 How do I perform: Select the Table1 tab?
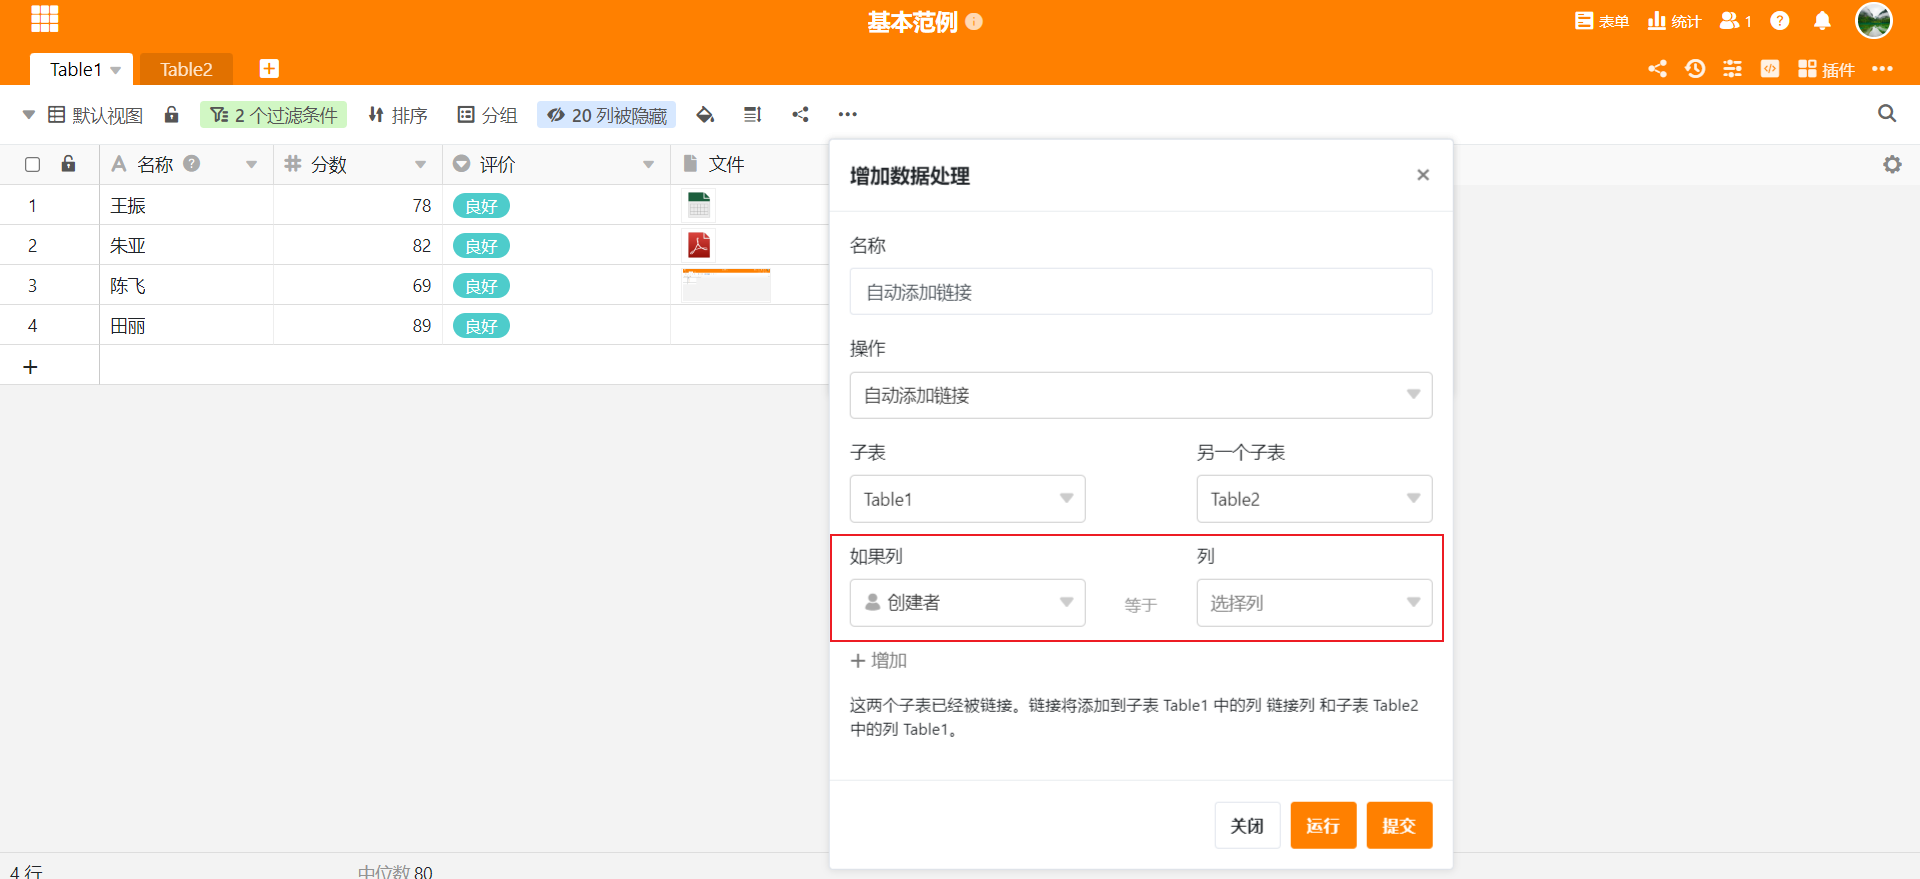point(76,69)
